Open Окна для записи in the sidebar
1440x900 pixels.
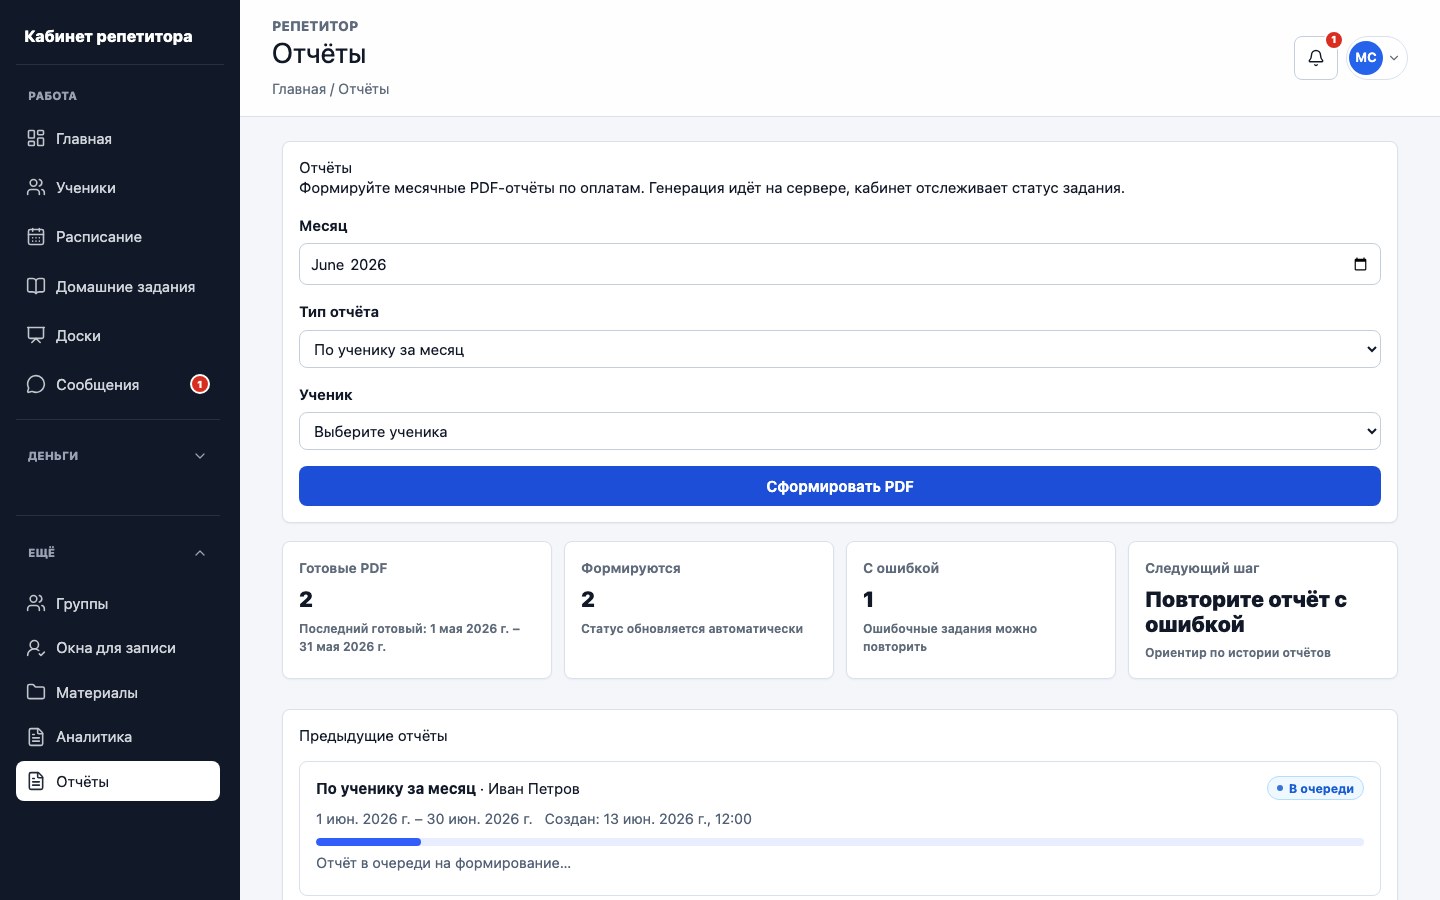coord(118,648)
